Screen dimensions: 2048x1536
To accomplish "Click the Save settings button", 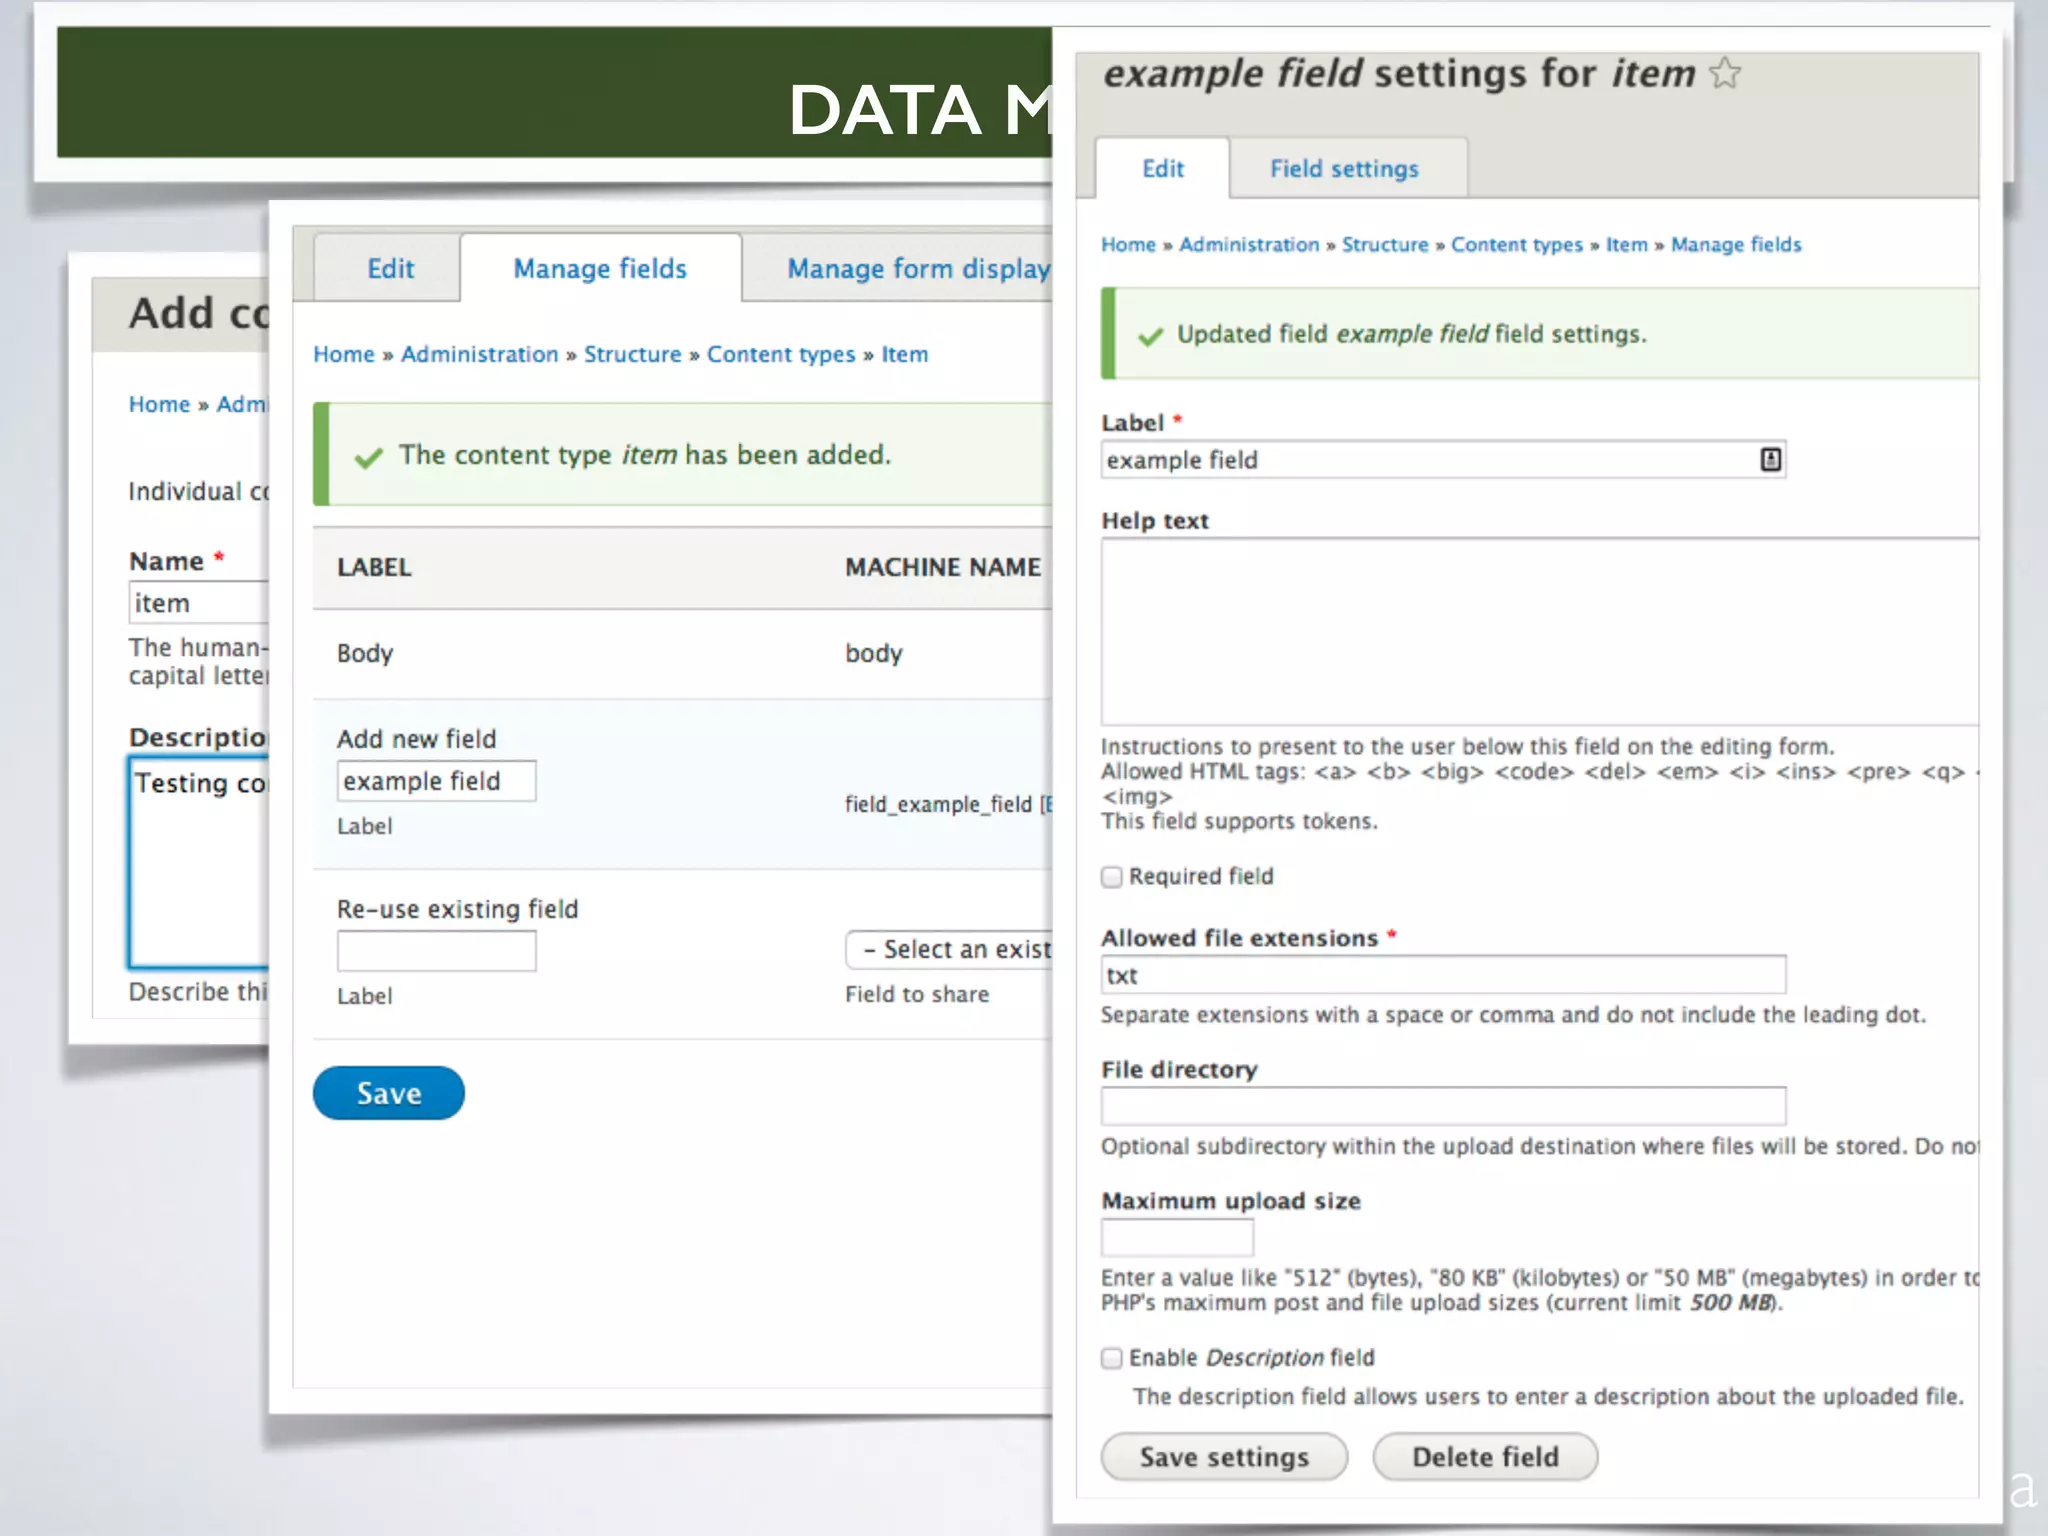I will point(1224,1457).
